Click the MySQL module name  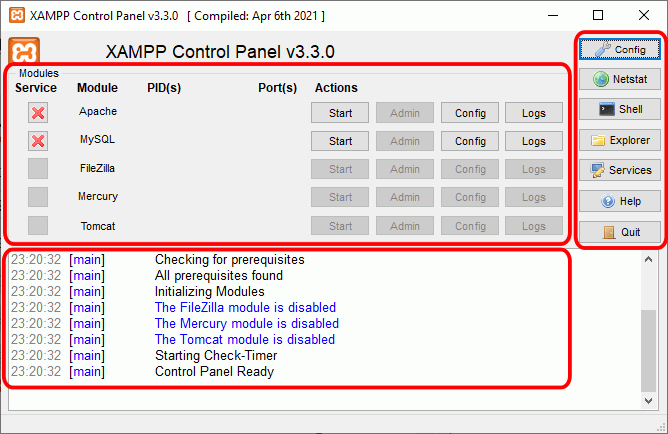click(x=98, y=139)
